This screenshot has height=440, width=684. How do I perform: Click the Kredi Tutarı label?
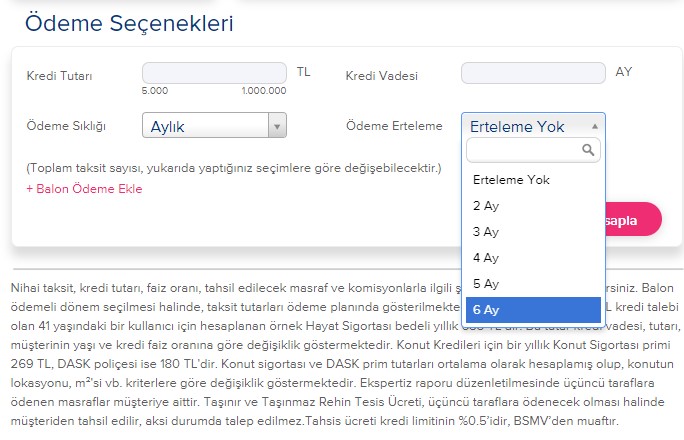[62, 76]
